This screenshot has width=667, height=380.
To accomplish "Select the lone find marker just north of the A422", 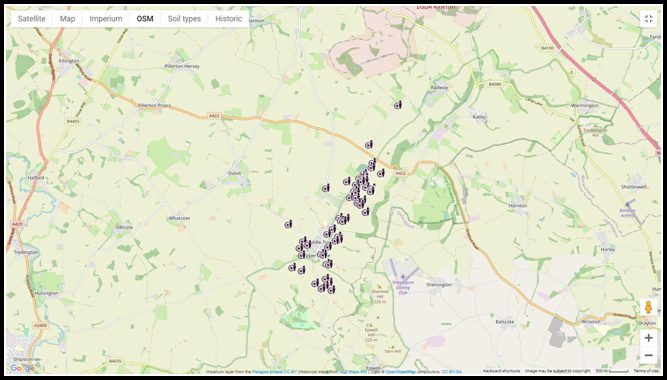I will click(369, 145).
